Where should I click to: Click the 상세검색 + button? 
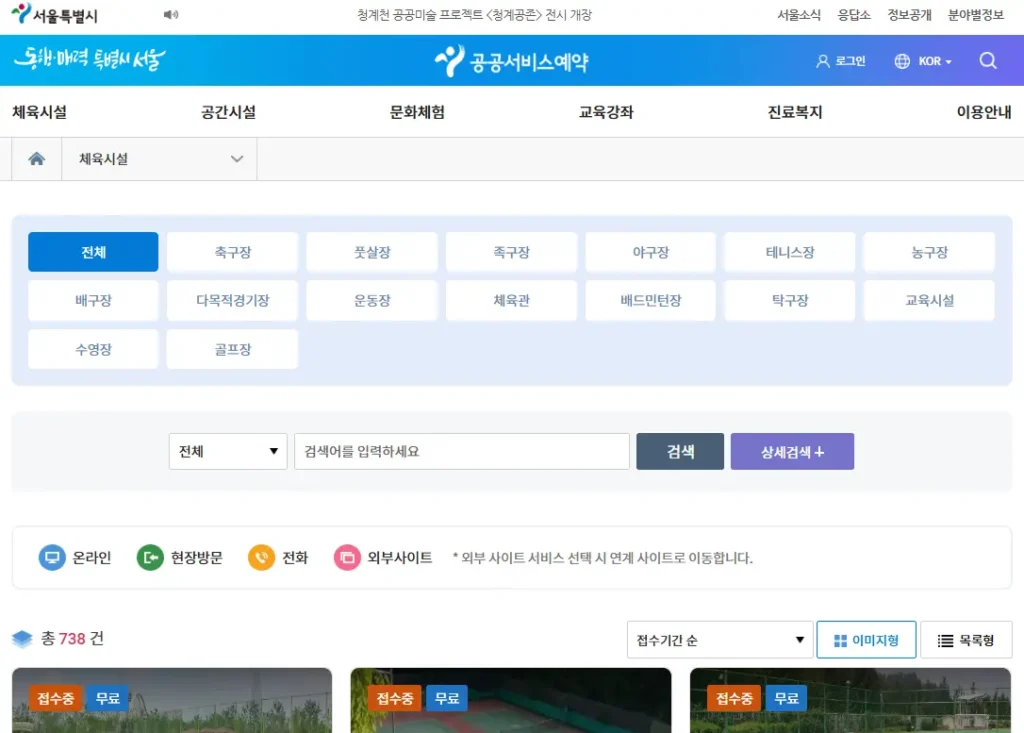(792, 451)
